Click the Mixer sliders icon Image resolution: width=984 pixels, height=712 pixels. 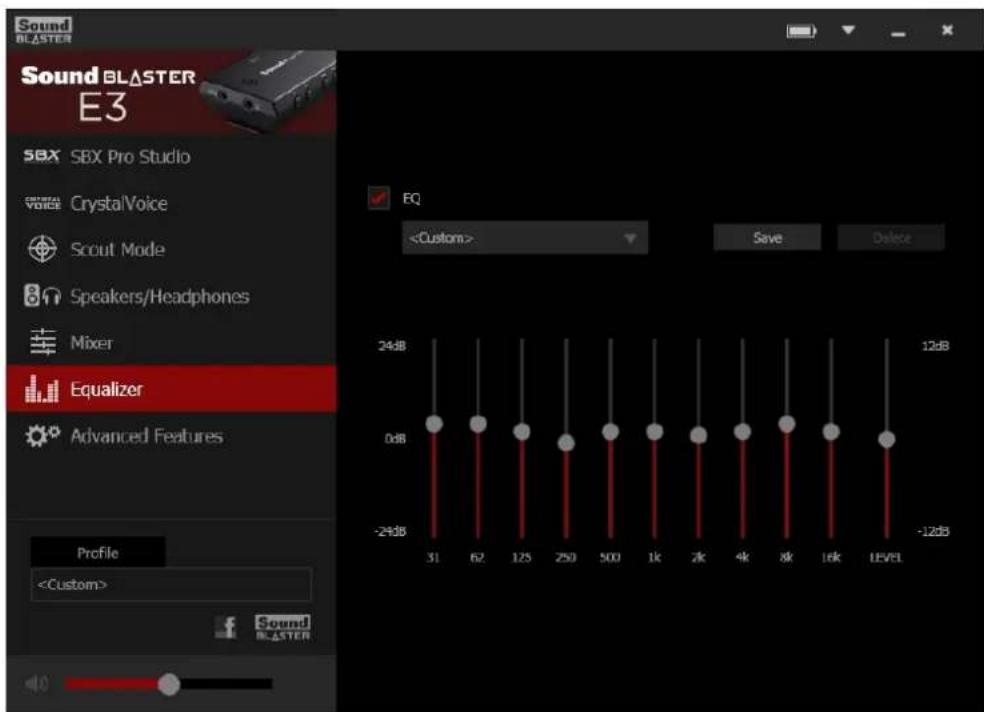[x=43, y=342]
